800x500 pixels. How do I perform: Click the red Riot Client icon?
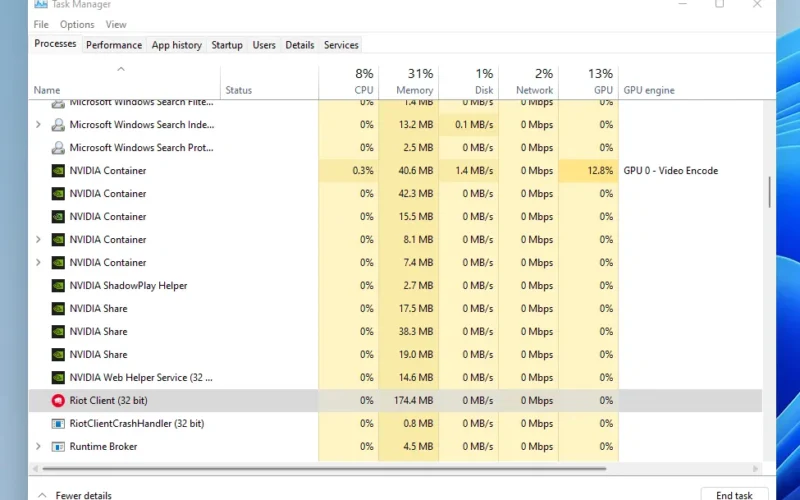pos(58,401)
